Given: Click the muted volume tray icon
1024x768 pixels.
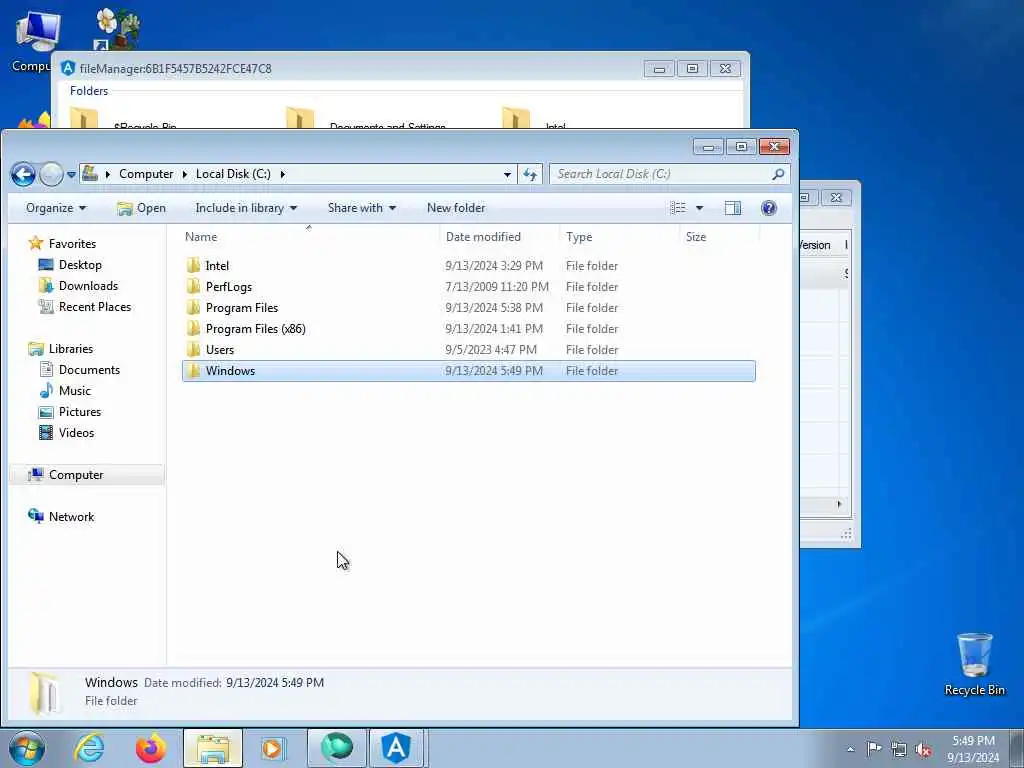Looking at the screenshot, I should pyautogui.click(x=923, y=750).
